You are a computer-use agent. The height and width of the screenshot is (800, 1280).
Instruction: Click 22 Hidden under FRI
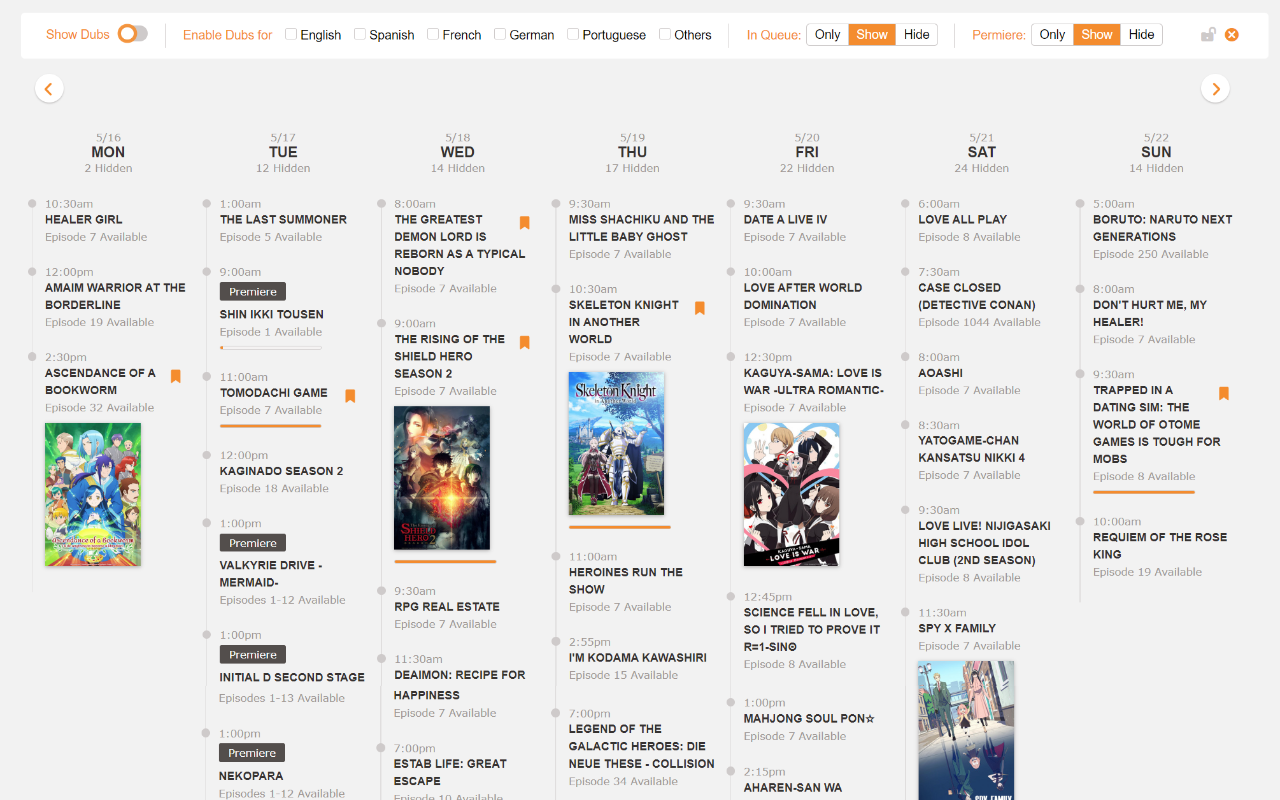coord(807,168)
